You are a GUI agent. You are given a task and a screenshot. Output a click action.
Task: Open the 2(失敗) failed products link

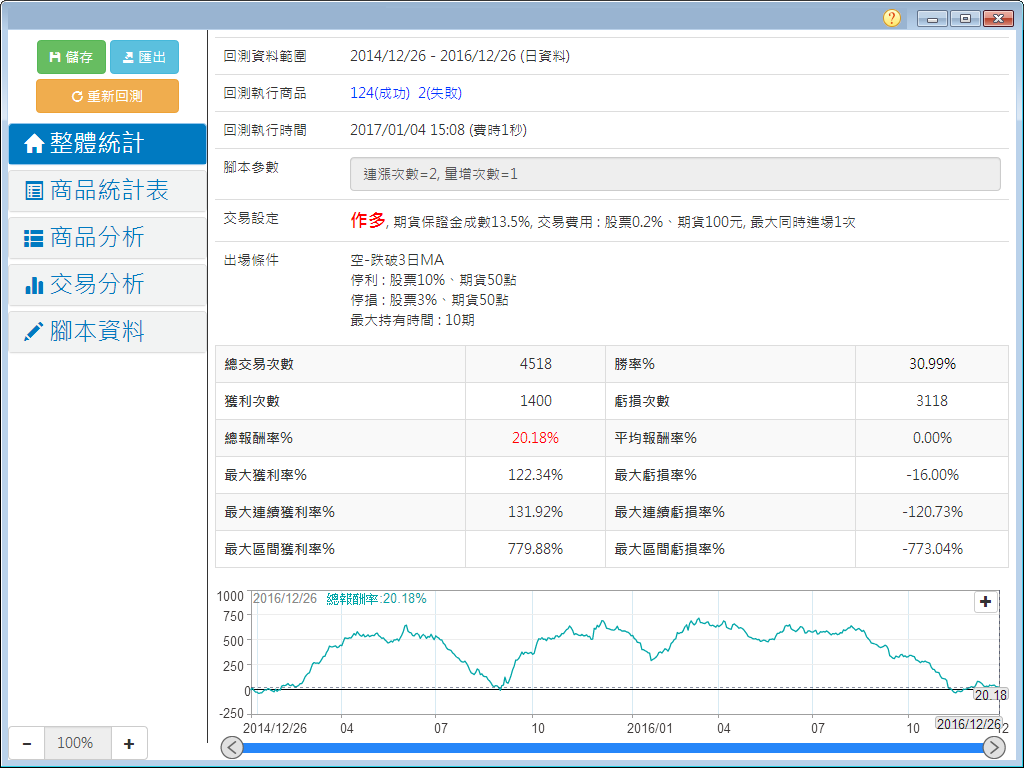(440, 93)
